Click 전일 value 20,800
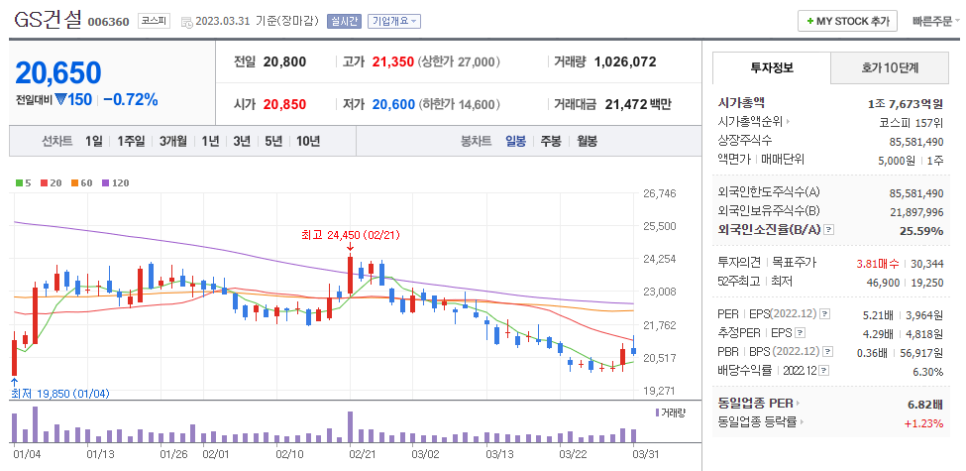The width and height of the screenshot is (966, 471). point(285,62)
